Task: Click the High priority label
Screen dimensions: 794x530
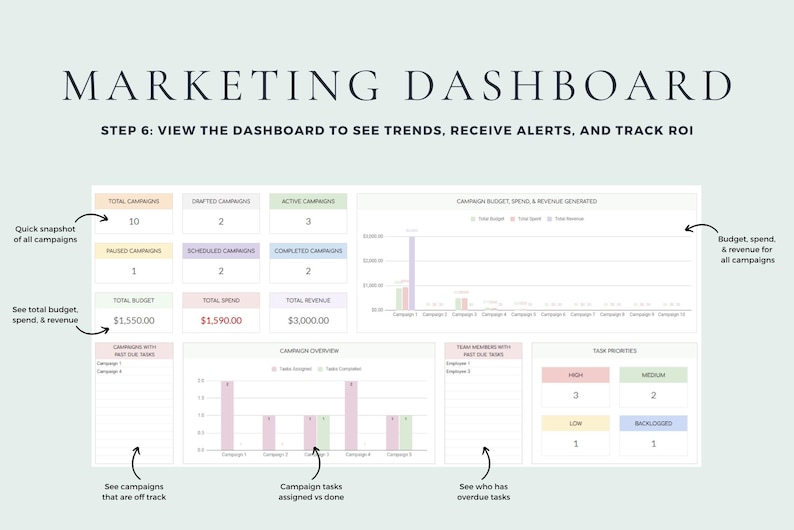Action: (575, 375)
